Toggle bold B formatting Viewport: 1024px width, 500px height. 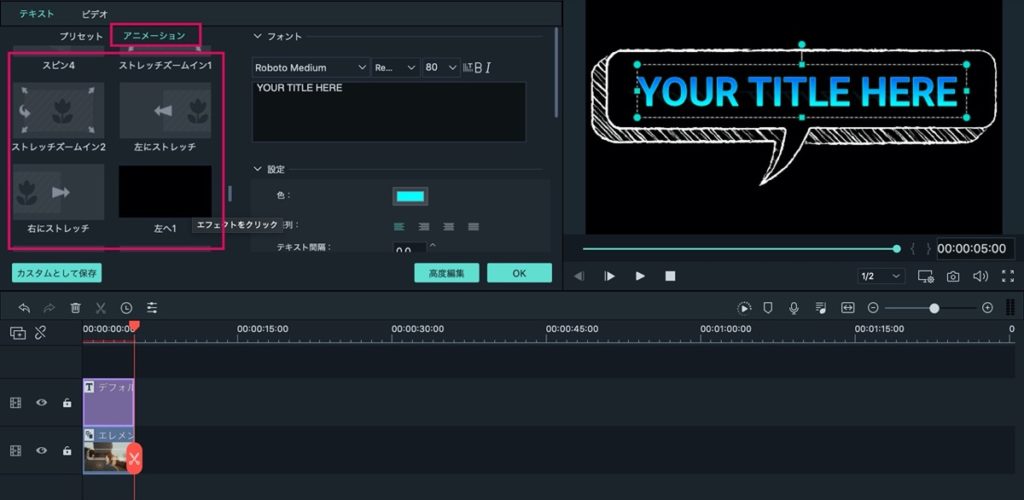[478, 67]
